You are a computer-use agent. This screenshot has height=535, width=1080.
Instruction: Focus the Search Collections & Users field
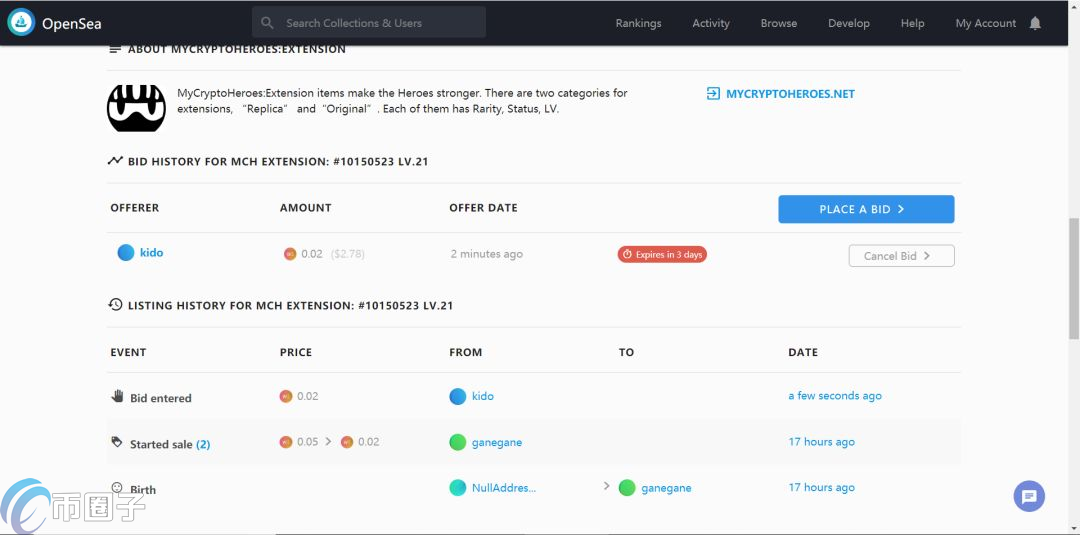[369, 23]
